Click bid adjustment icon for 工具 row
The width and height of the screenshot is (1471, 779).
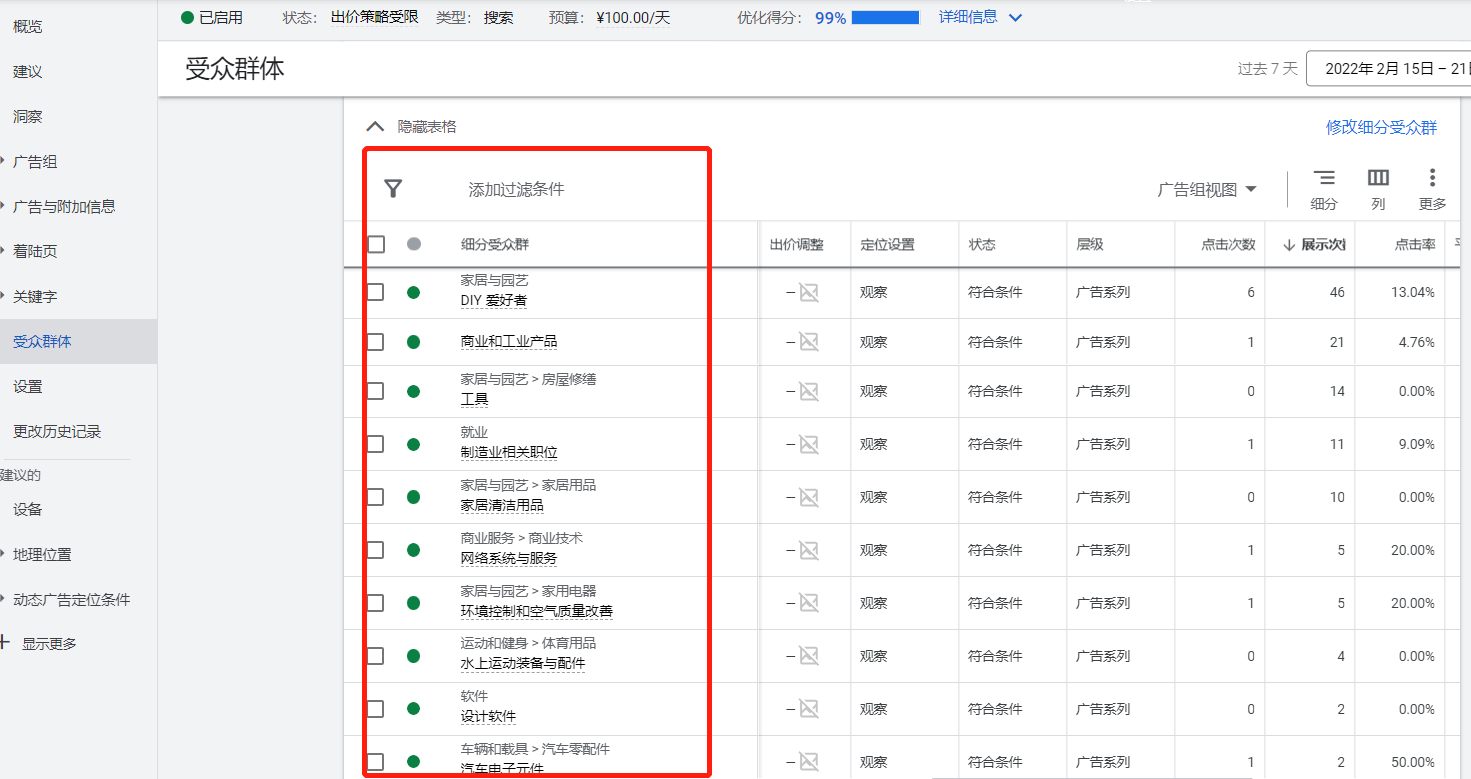pos(809,391)
